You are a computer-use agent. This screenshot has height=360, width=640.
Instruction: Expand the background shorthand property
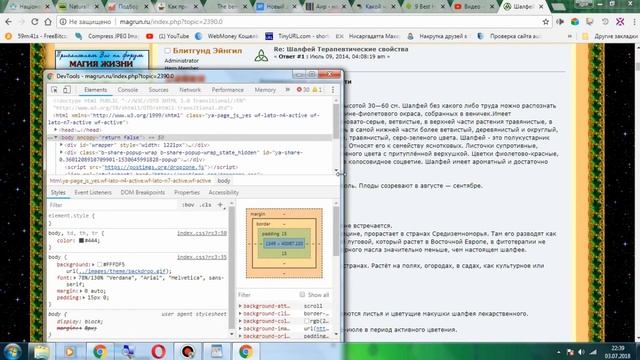pyautogui.click(x=94, y=264)
